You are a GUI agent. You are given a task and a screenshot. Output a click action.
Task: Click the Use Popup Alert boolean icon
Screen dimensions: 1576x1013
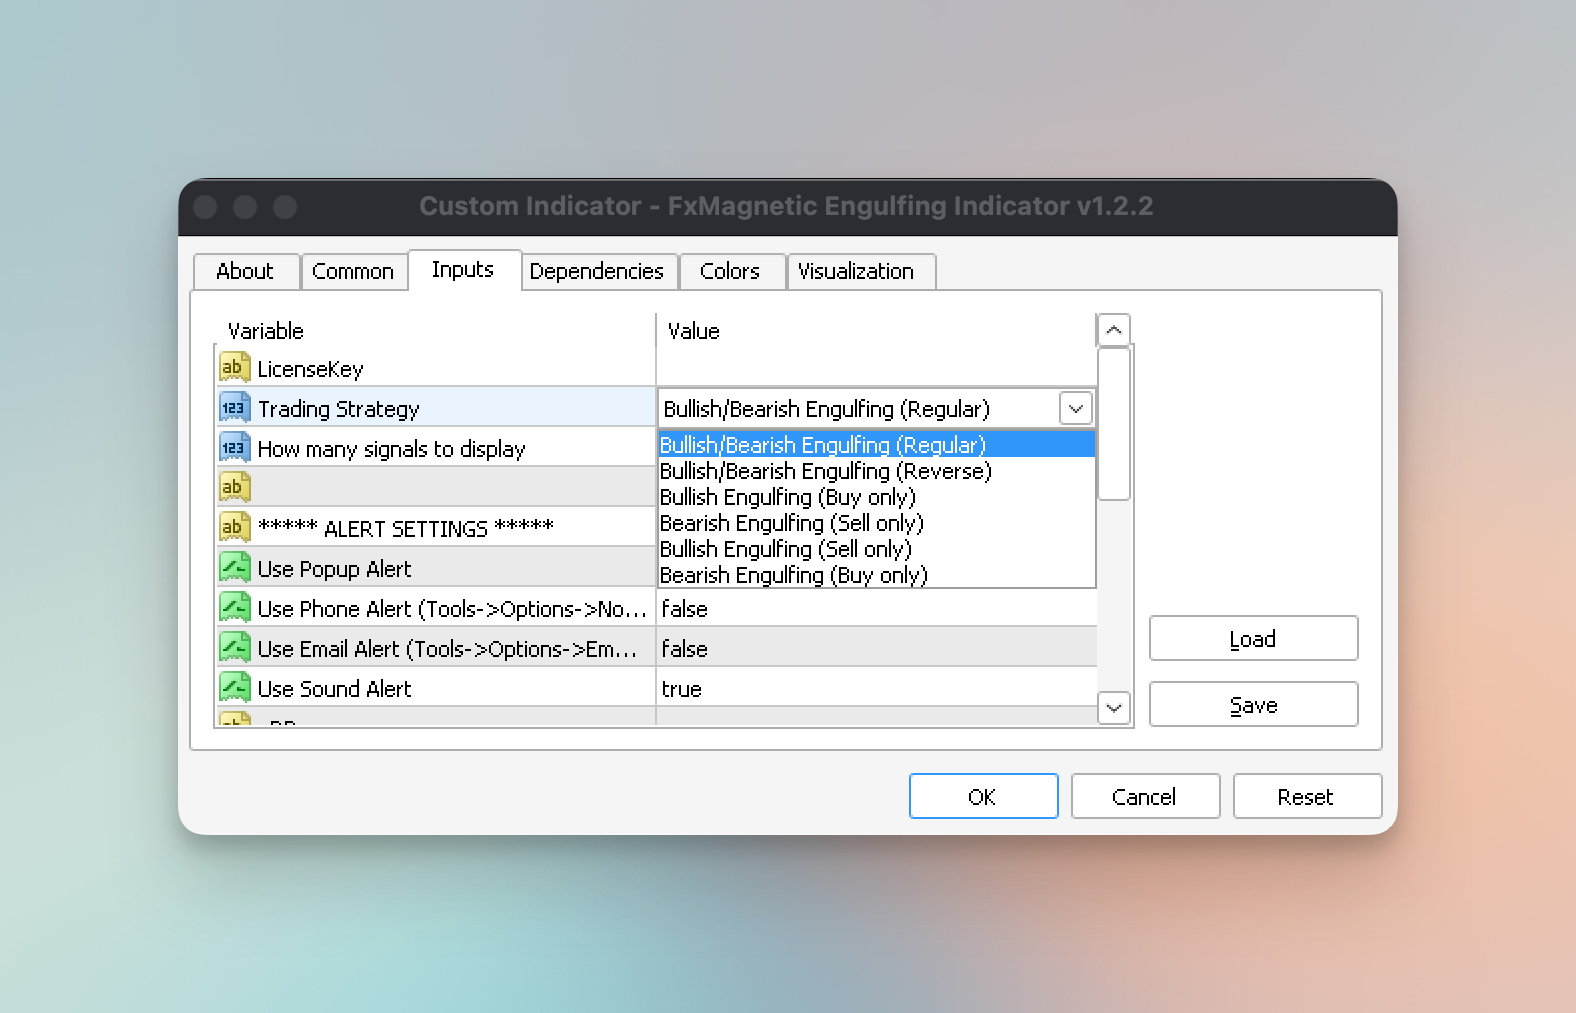pyautogui.click(x=234, y=568)
